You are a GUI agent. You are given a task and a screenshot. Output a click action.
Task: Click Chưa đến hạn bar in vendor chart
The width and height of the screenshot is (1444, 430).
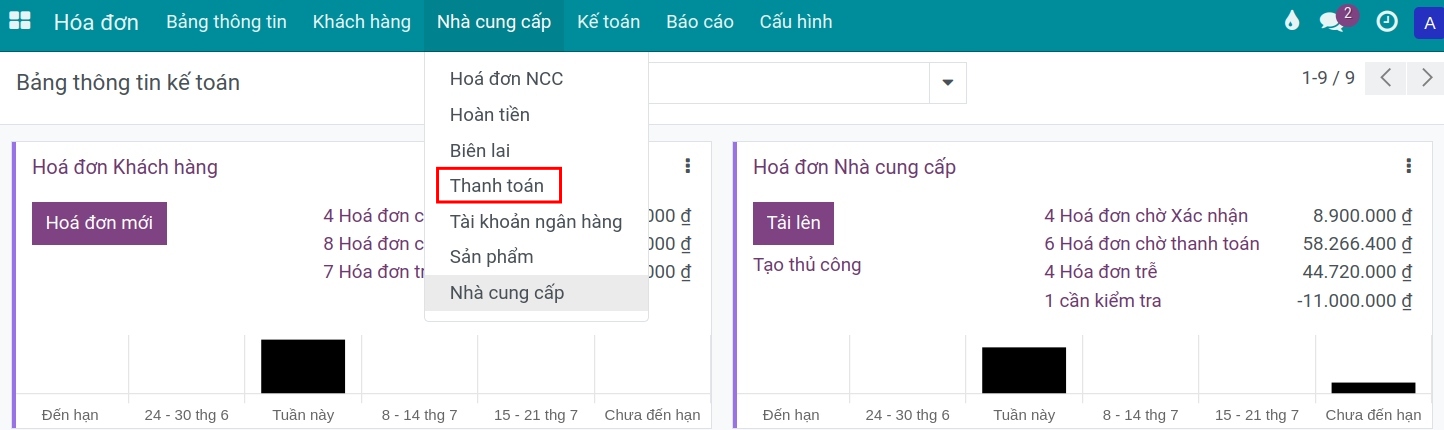(1373, 388)
